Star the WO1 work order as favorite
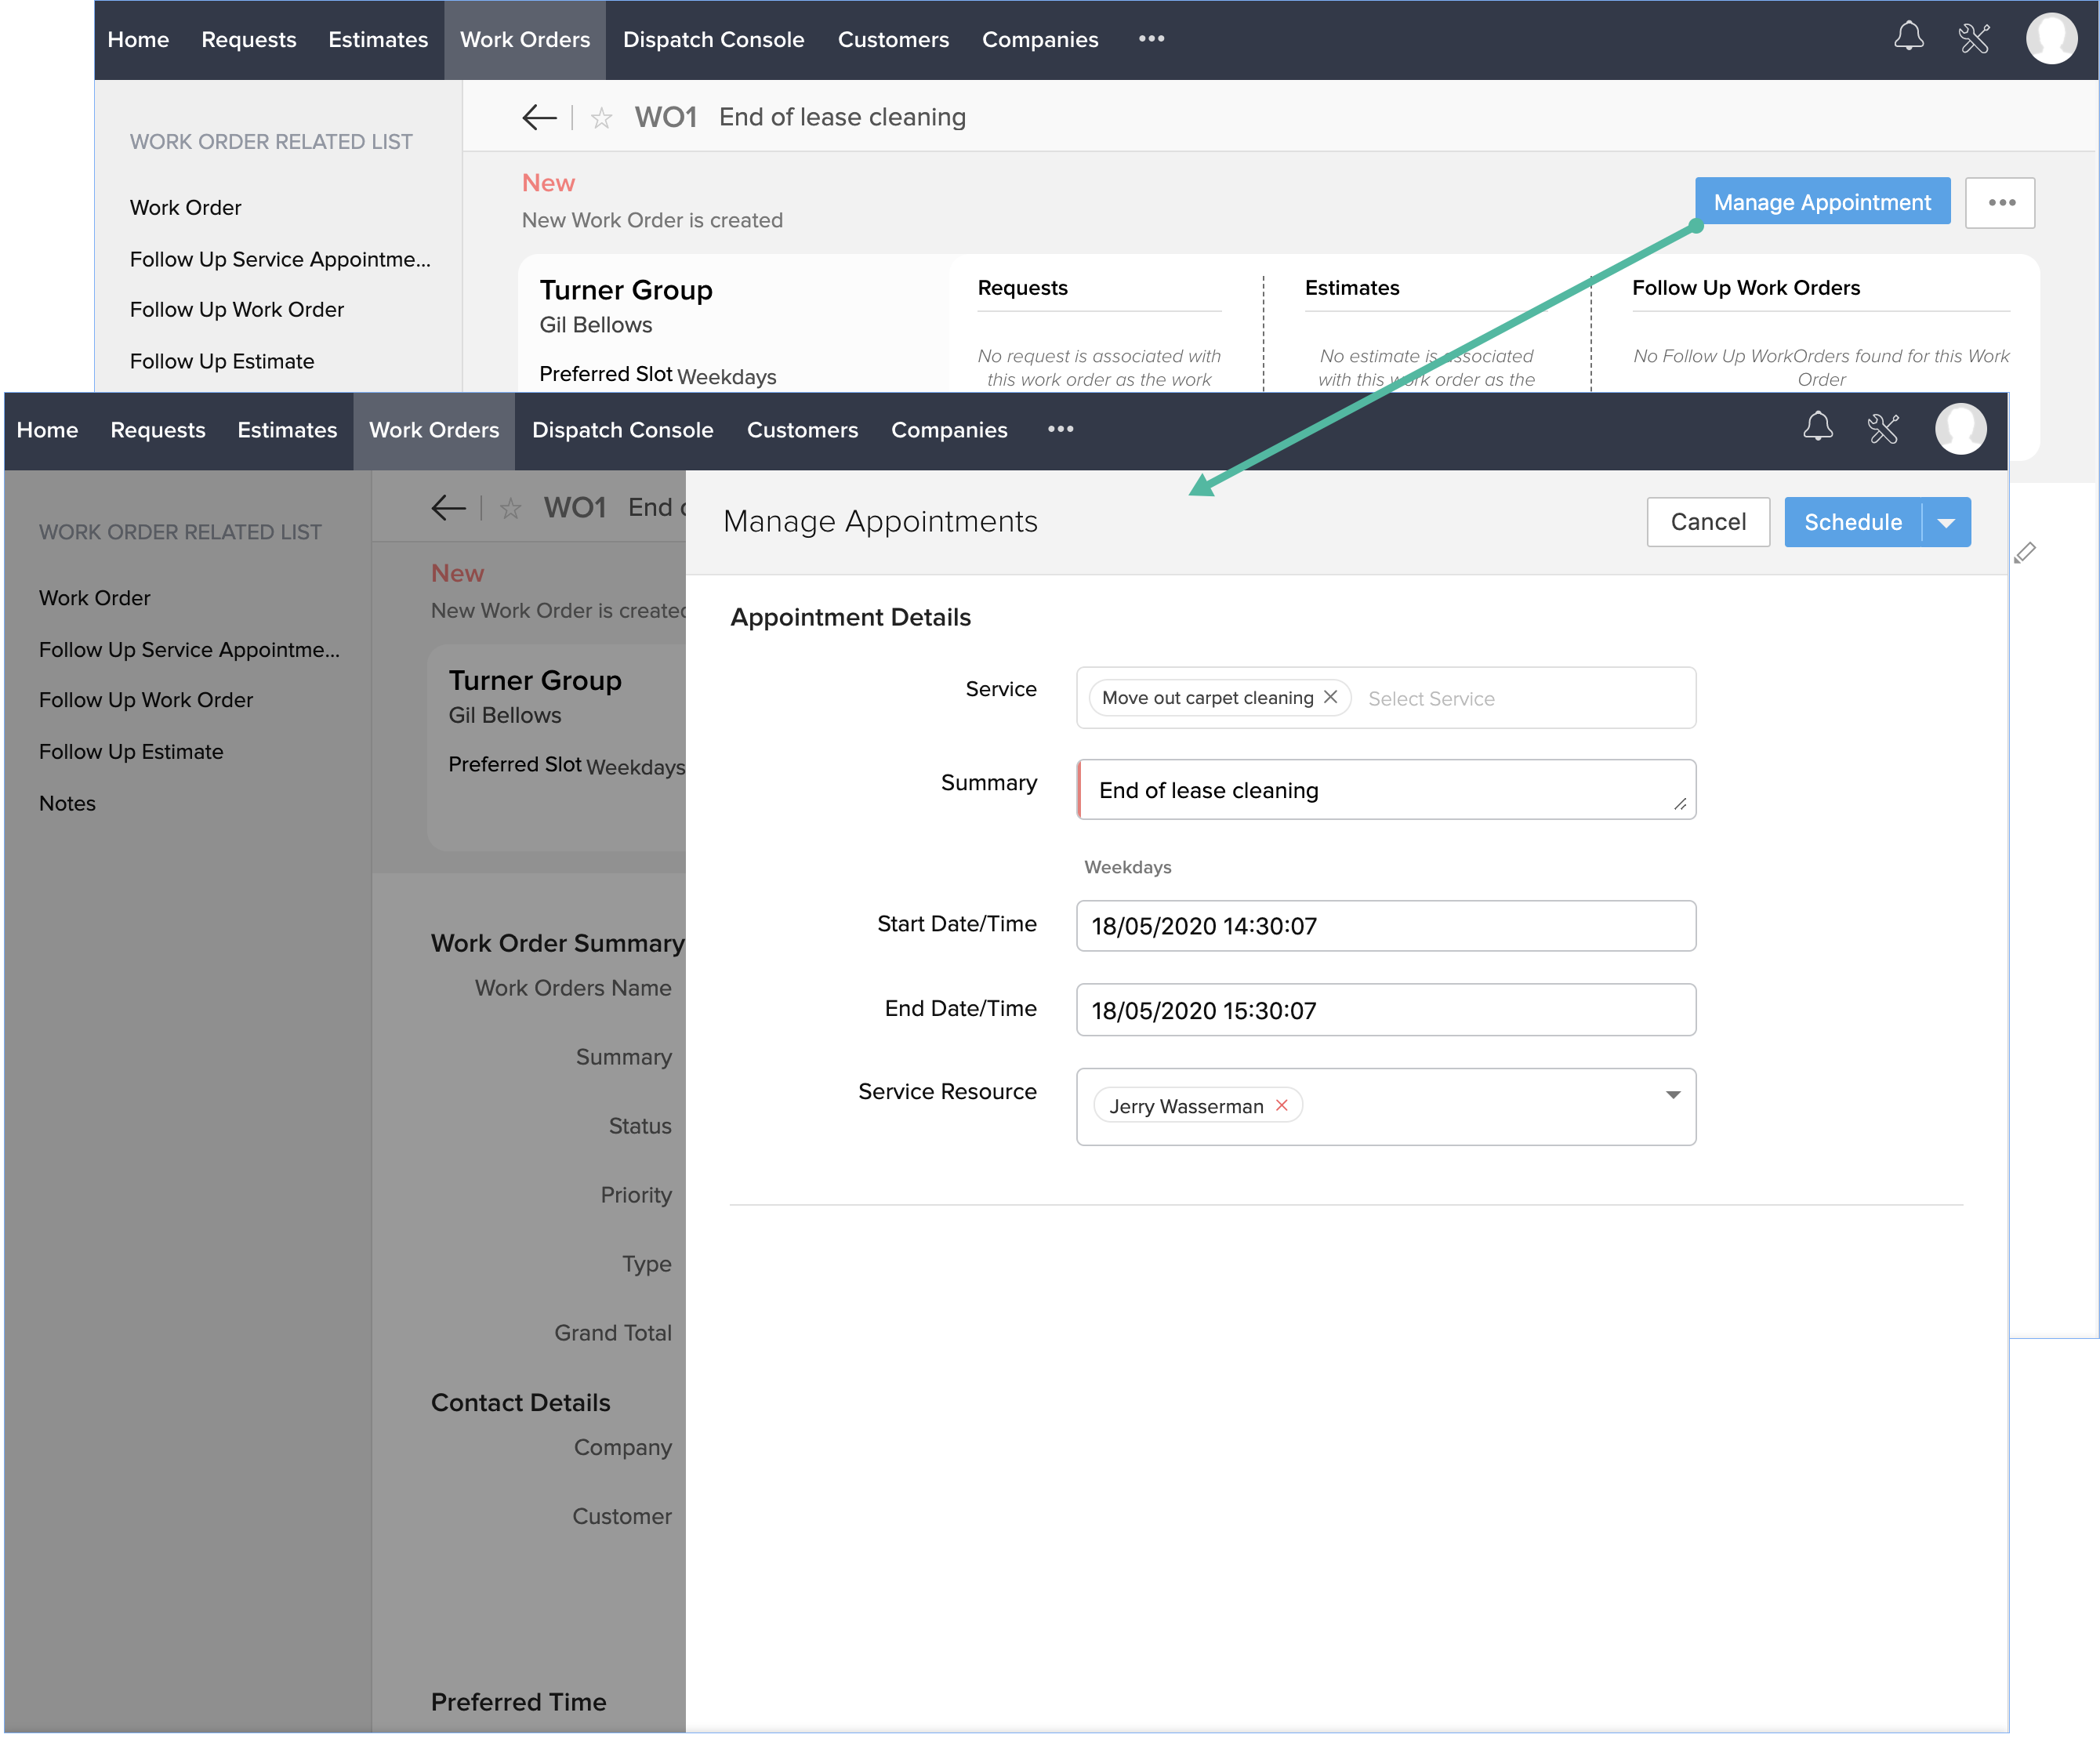The image size is (2100, 1738). (x=601, y=119)
